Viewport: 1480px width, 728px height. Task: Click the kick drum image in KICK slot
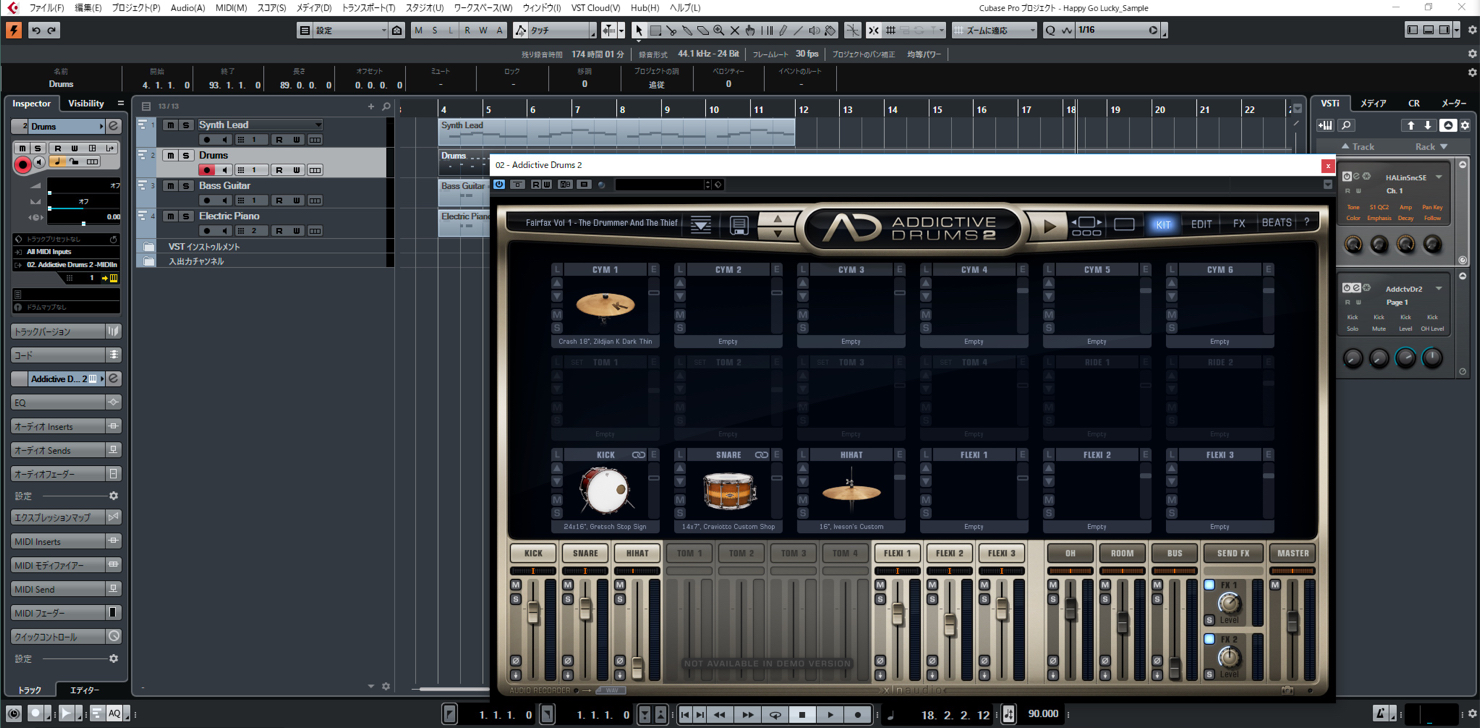coord(604,490)
